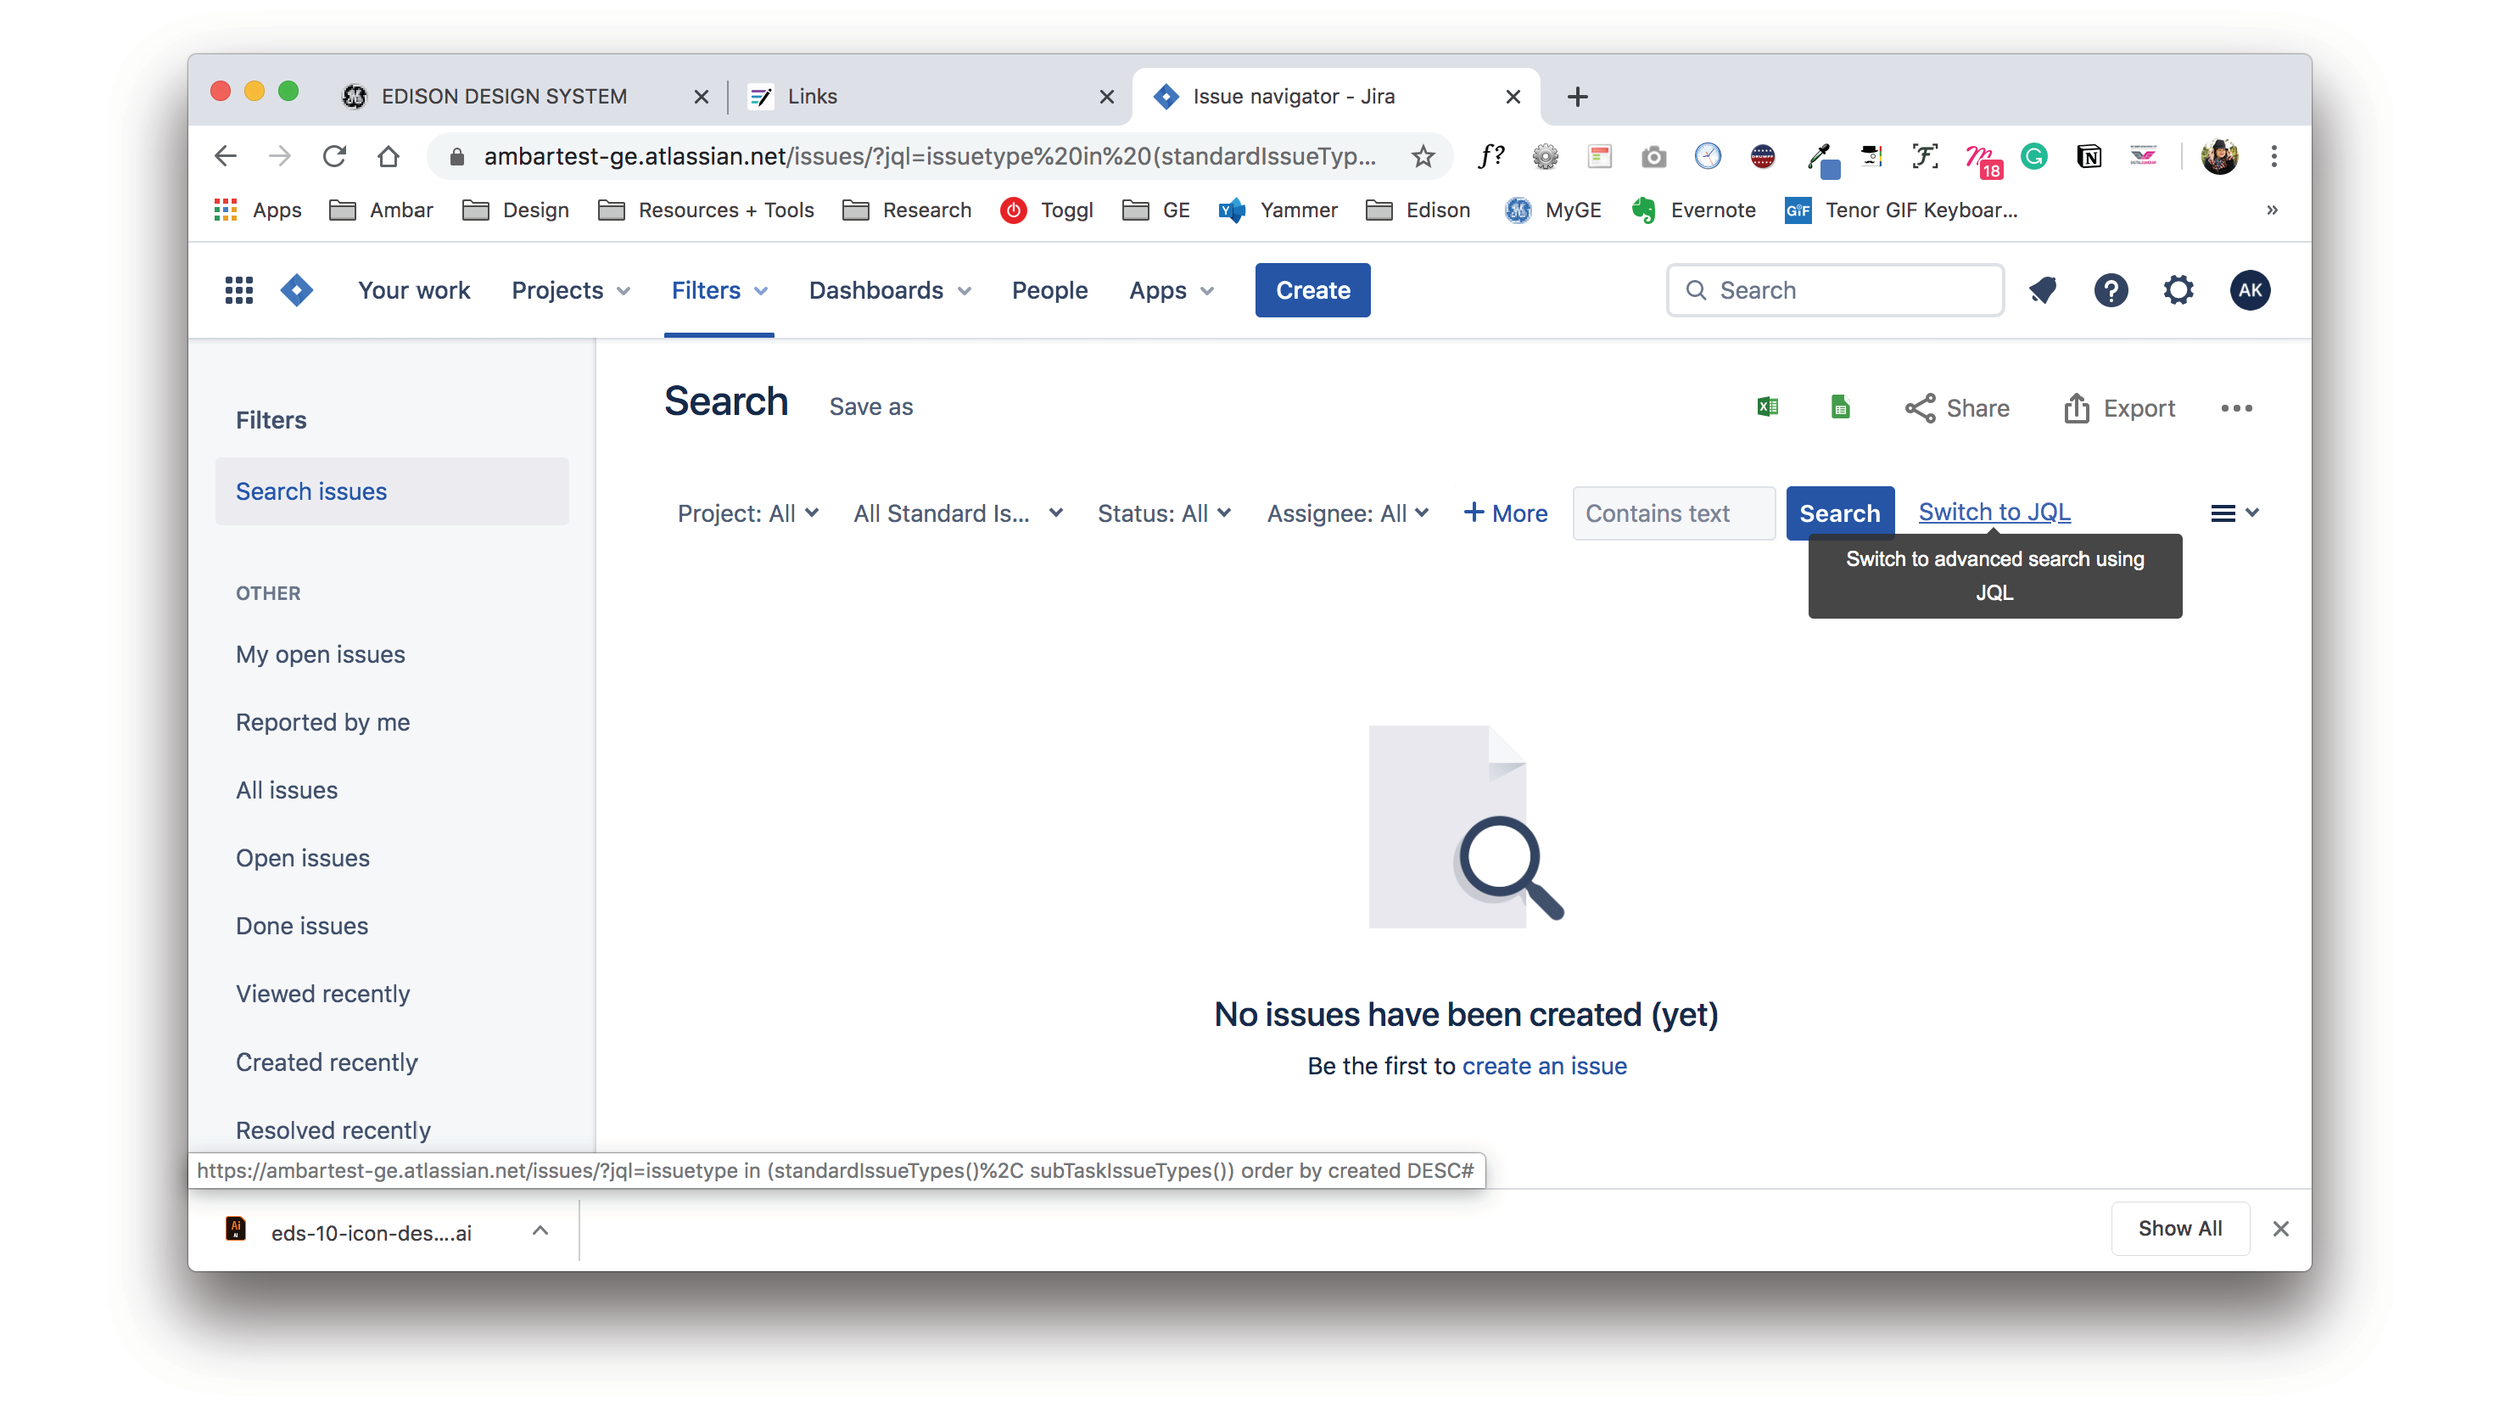Click the Grammarly extension icon
Image resolution: width=2500 pixels, height=1407 pixels.
2033,156
